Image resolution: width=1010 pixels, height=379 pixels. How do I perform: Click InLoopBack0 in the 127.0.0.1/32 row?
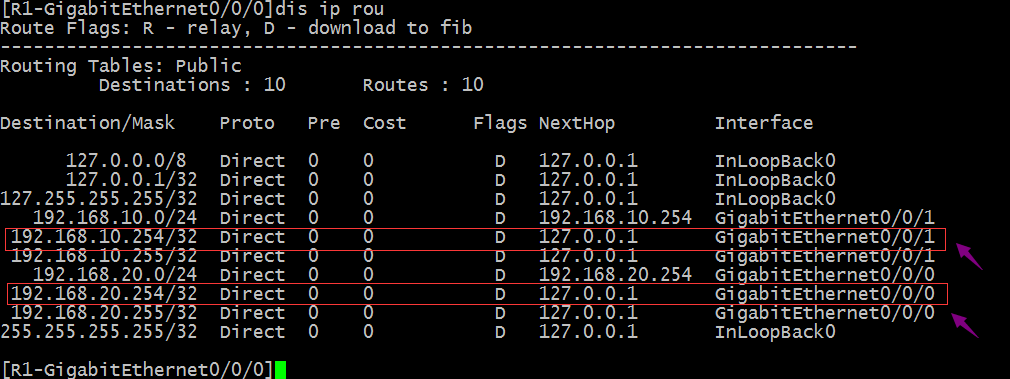775,180
